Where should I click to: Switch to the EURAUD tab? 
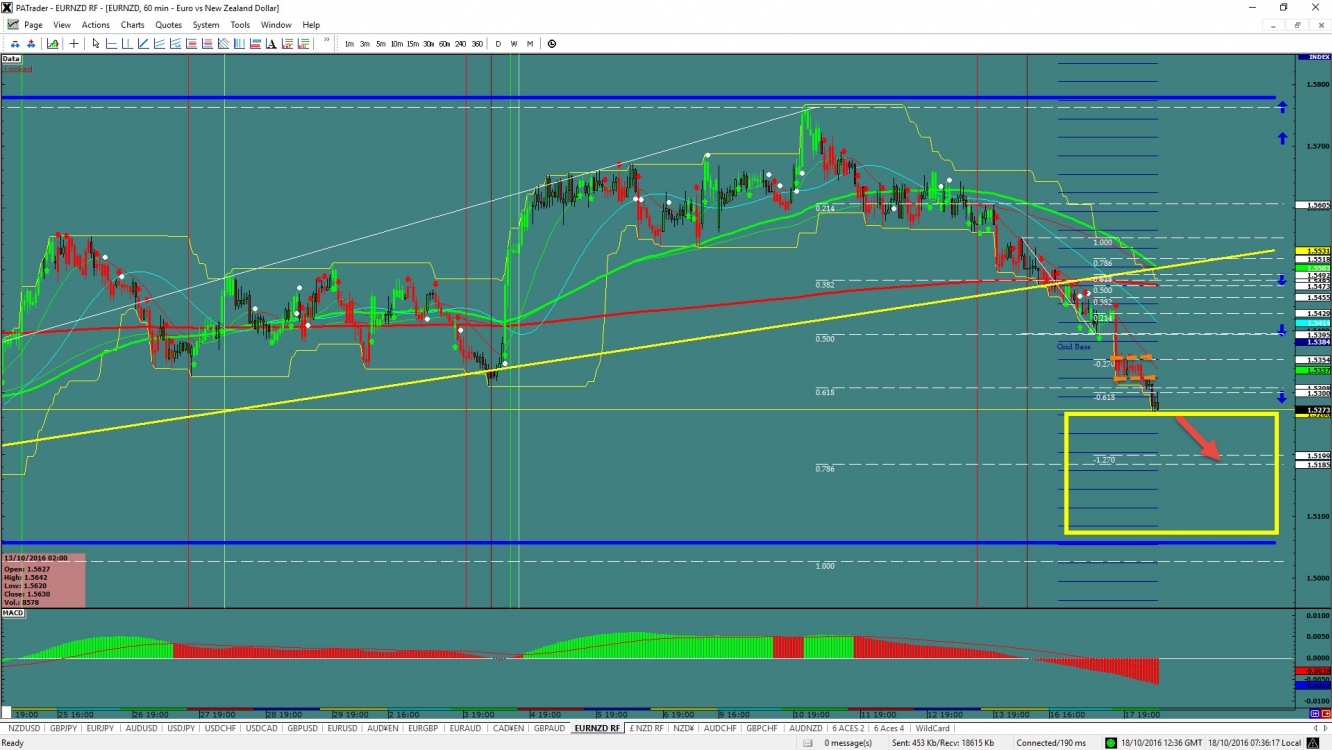pyautogui.click(x=463, y=728)
